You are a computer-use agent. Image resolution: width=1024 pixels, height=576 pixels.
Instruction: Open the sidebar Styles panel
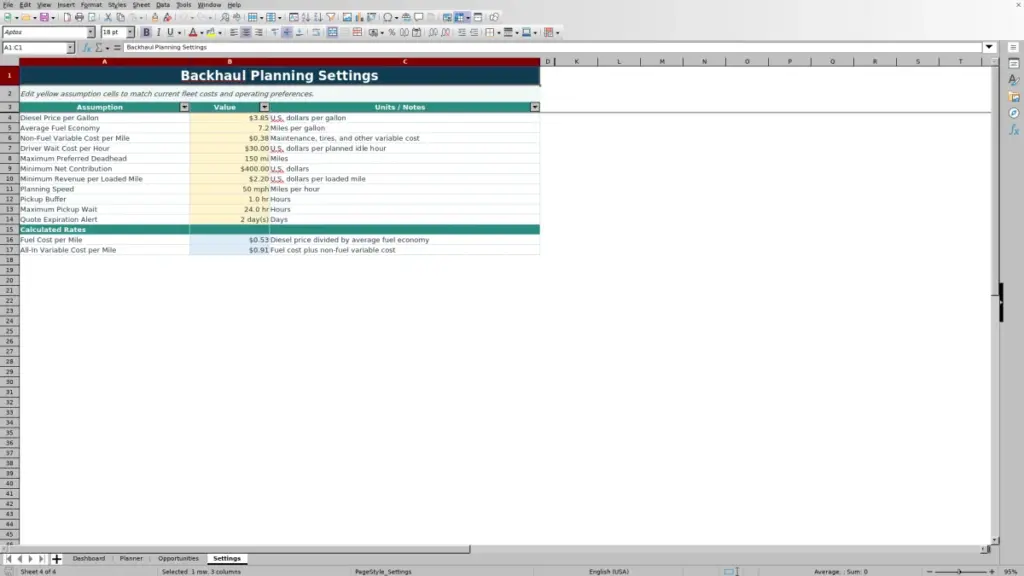(x=1014, y=80)
